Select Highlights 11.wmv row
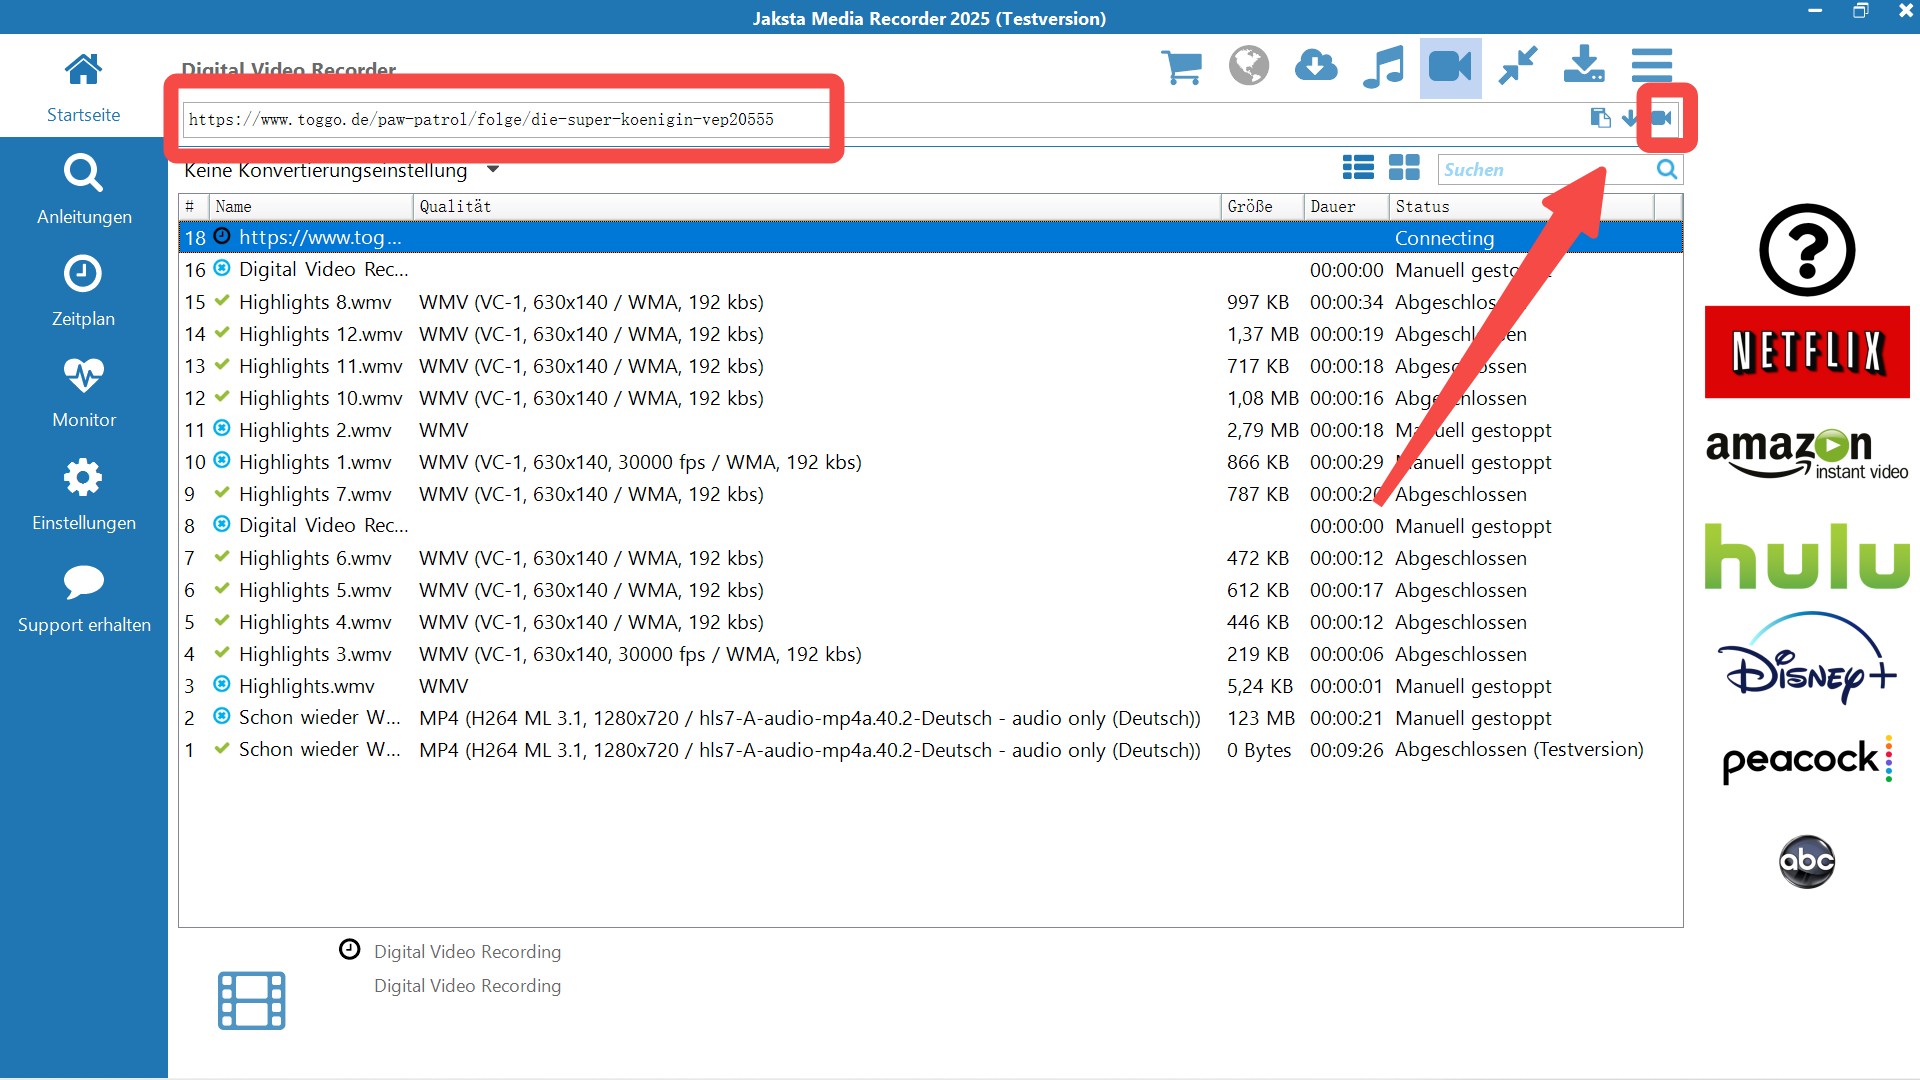 click(930, 366)
